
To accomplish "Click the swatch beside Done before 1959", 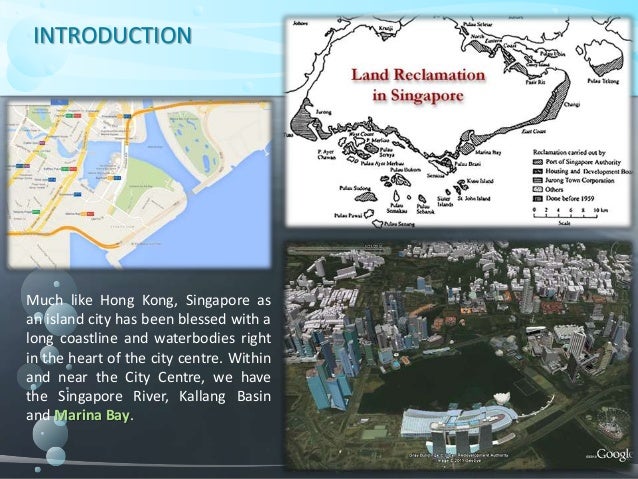I will tap(538, 199).
